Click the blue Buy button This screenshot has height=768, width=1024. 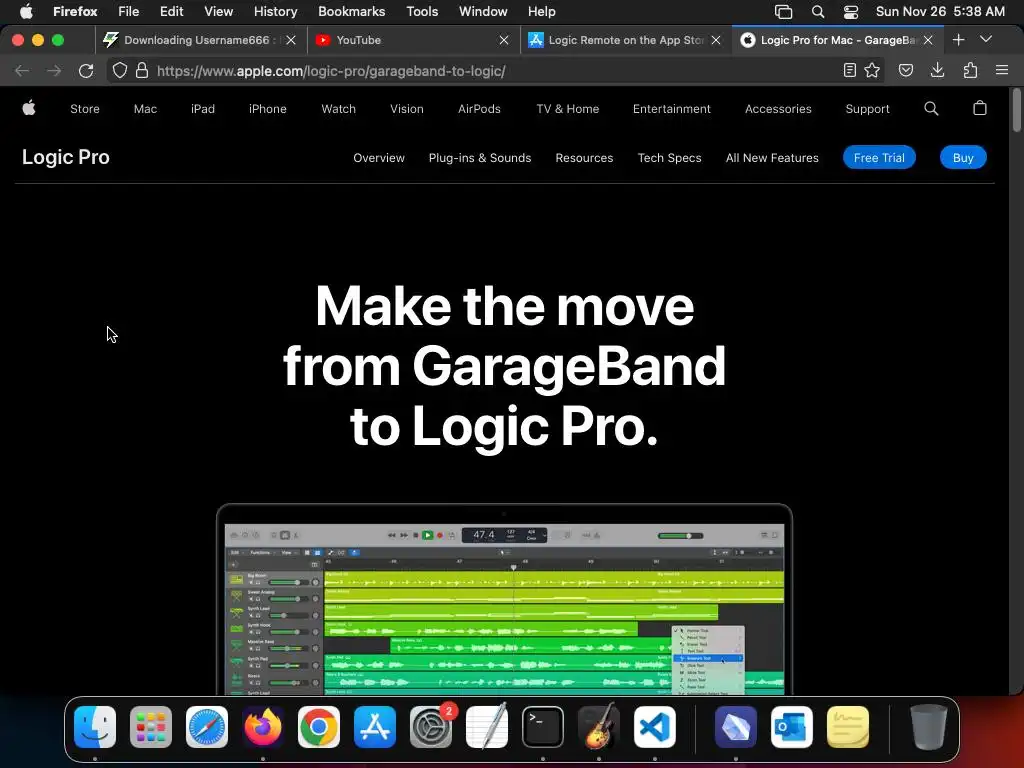tap(963, 157)
